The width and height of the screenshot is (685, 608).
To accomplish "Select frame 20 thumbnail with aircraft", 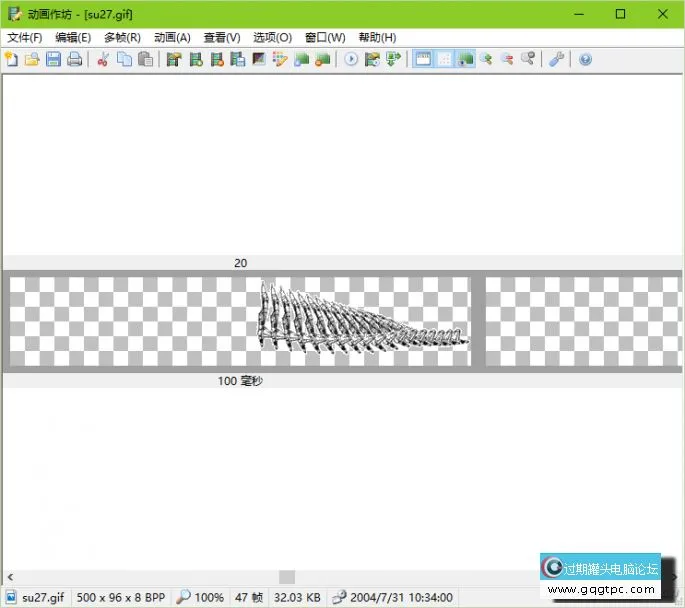I will [x=240, y=321].
